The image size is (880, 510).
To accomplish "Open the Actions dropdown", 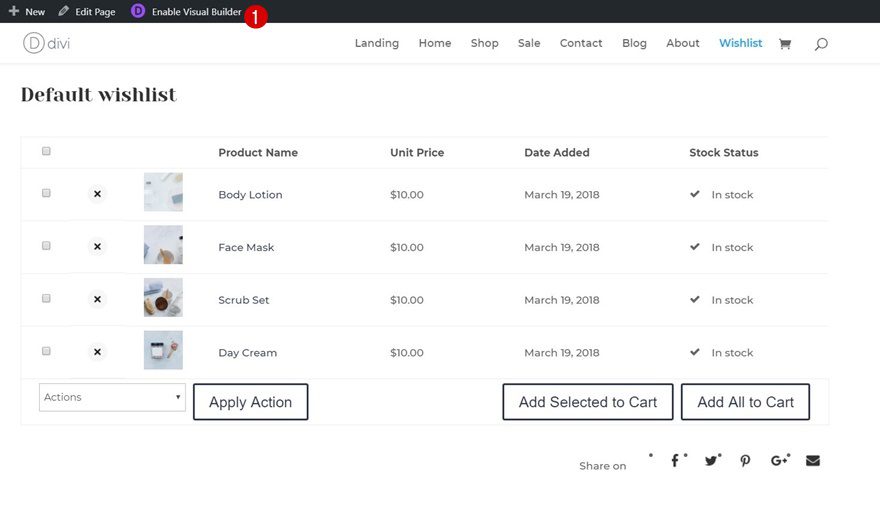I will point(112,397).
